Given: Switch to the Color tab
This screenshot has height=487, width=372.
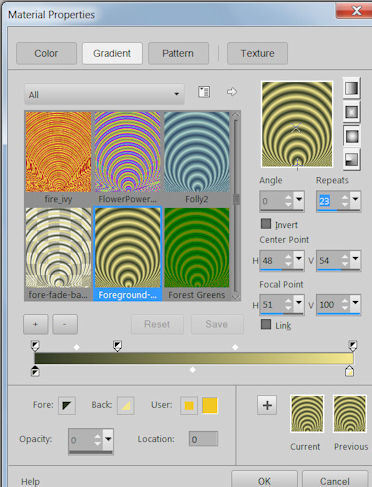Looking at the screenshot, I should point(46,53).
